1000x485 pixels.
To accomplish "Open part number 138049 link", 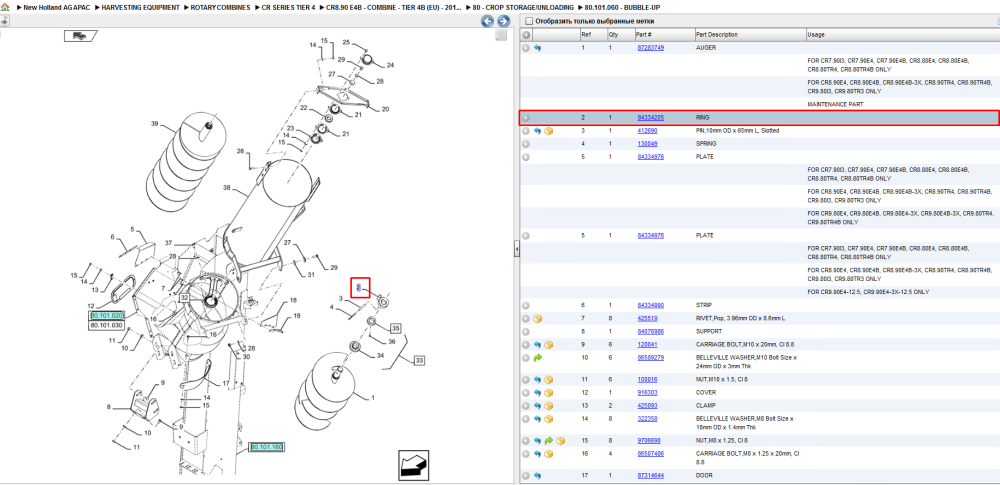I will click(x=648, y=144).
